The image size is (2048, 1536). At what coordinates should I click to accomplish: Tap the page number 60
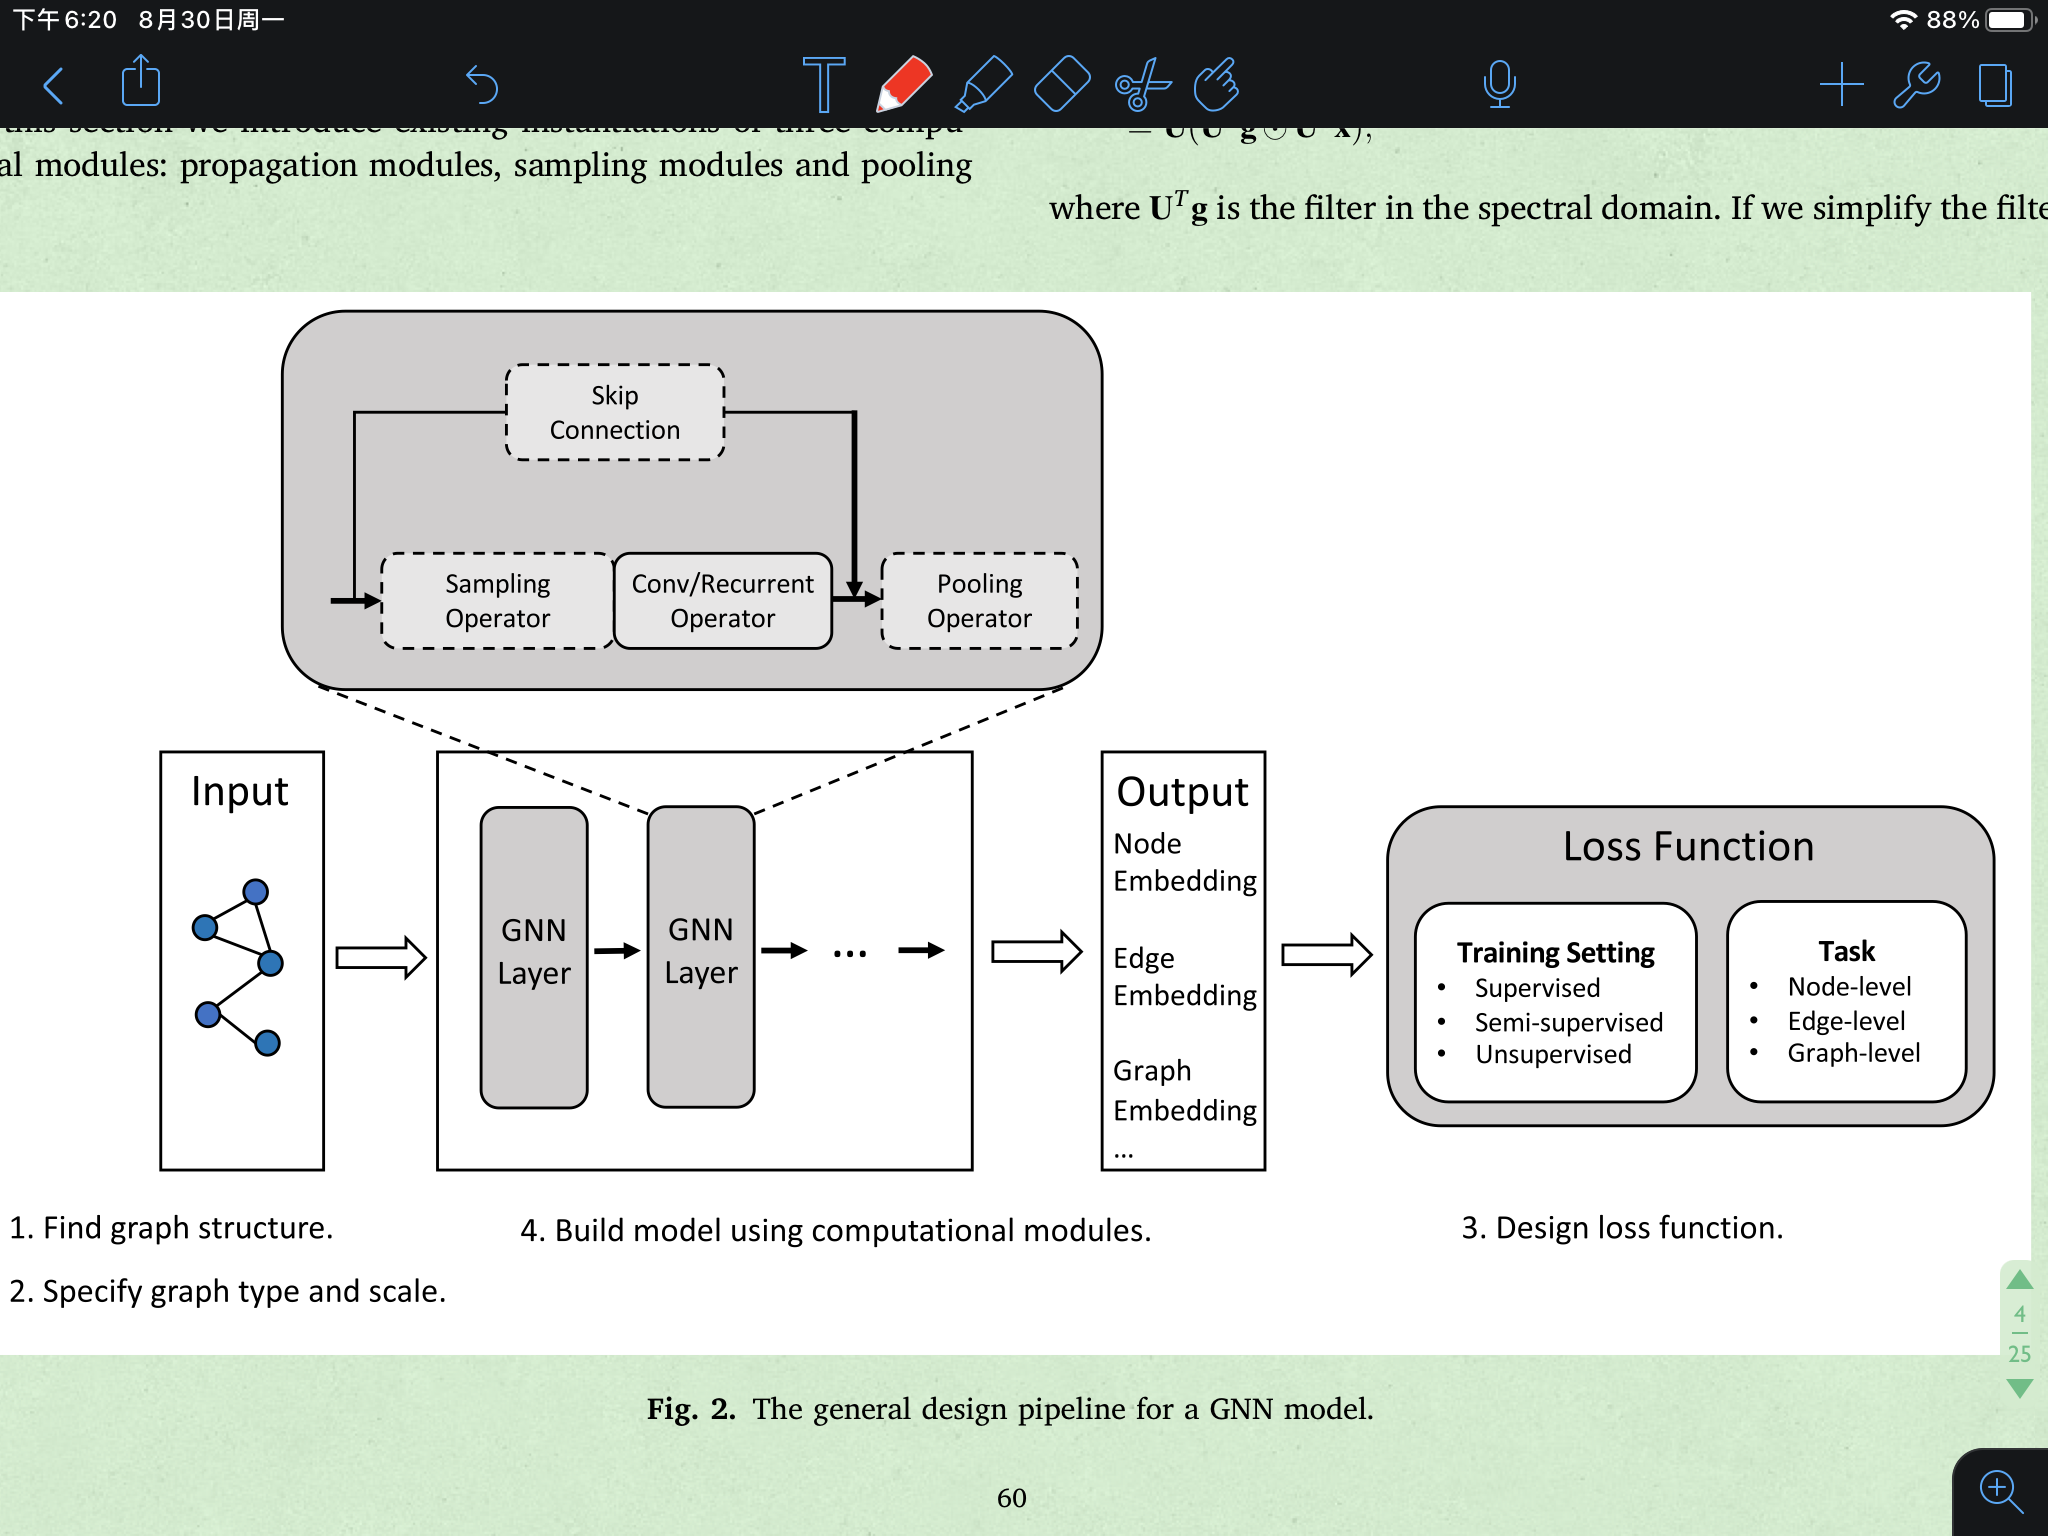click(x=1011, y=1498)
